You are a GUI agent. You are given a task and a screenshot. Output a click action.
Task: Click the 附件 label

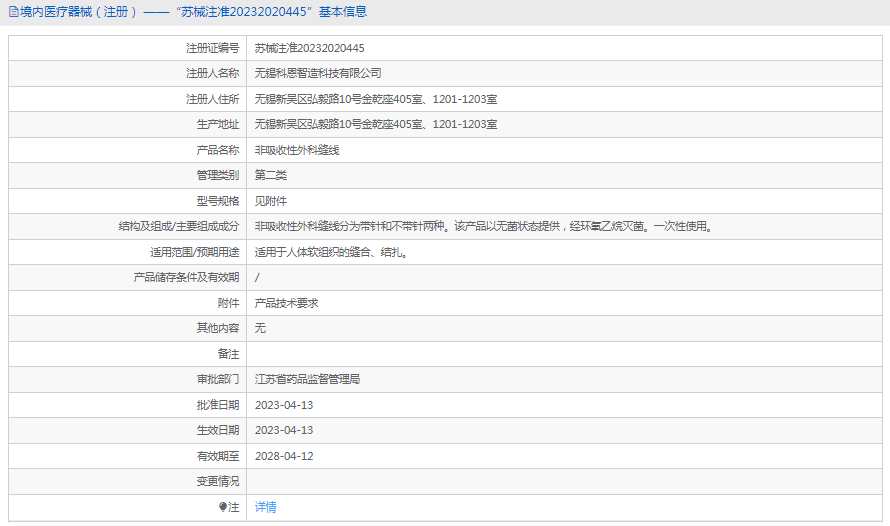pyautogui.click(x=229, y=304)
